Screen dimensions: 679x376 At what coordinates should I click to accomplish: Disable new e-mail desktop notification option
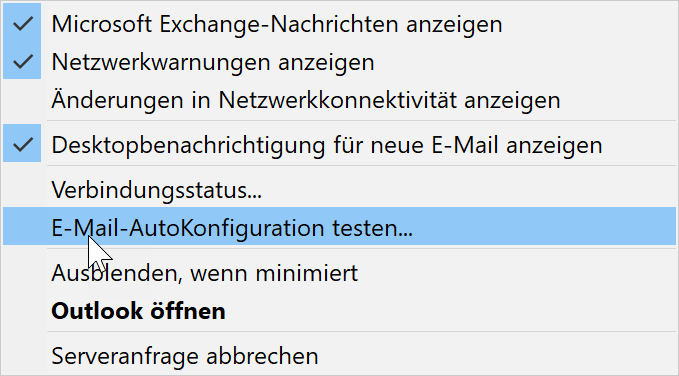click(x=340, y=143)
